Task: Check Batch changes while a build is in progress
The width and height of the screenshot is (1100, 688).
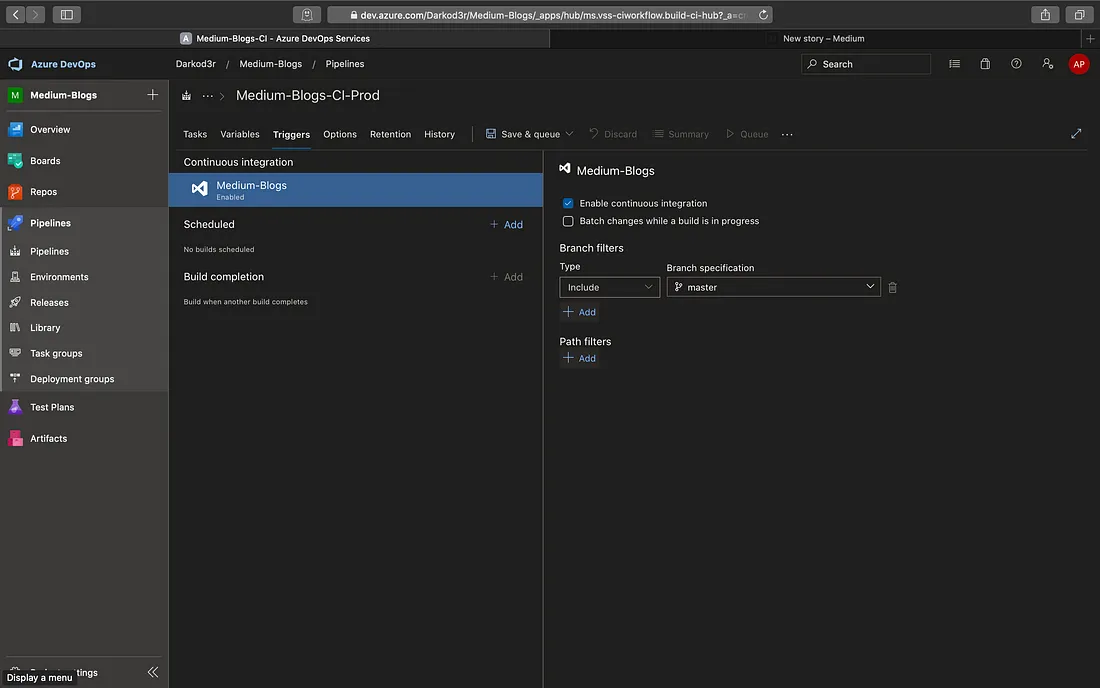Action: (568, 221)
